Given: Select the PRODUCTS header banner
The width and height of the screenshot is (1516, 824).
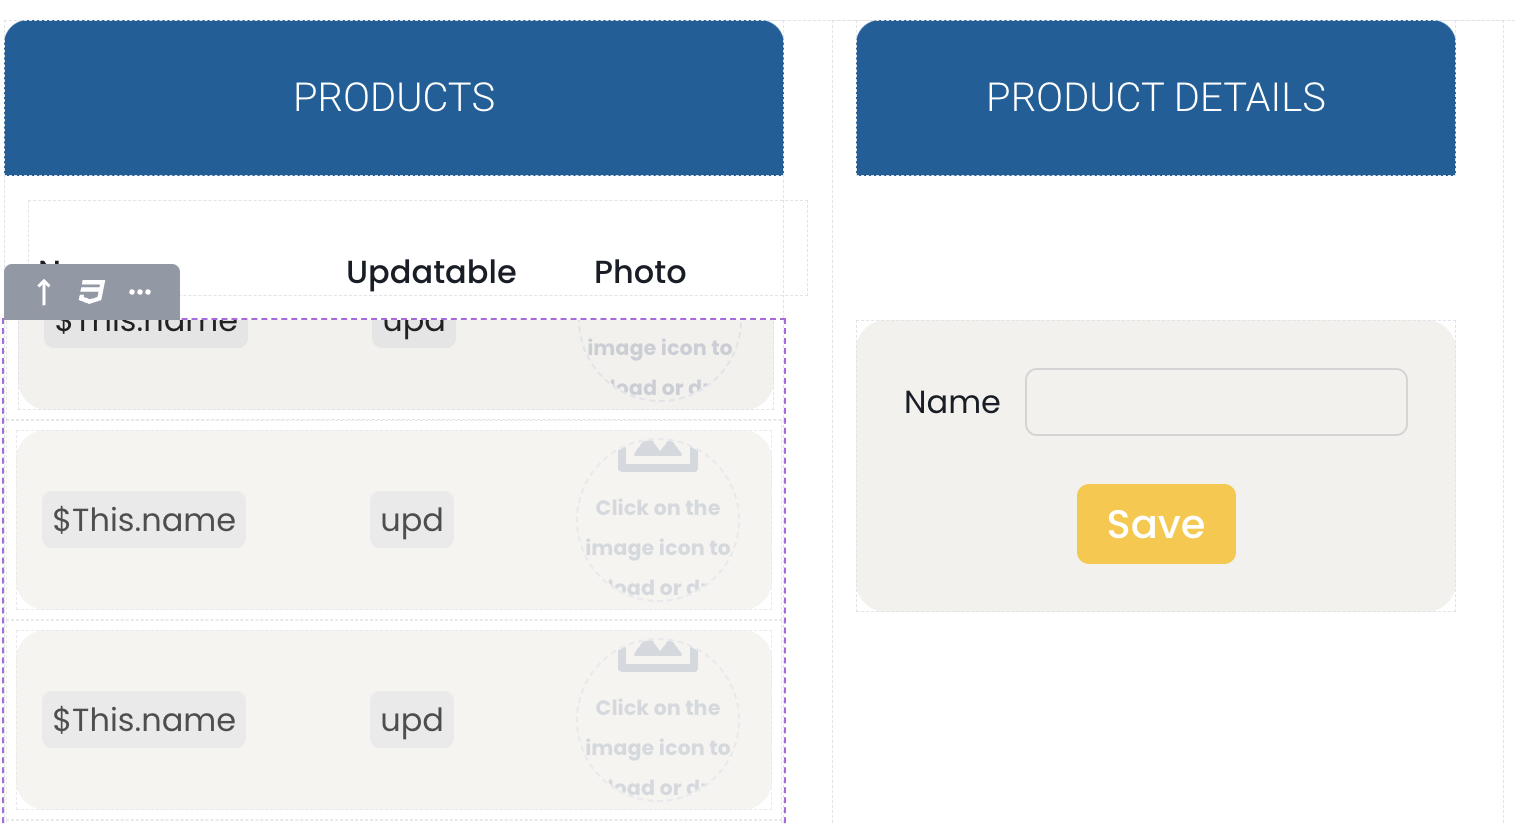Looking at the screenshot, I should coord(394,98).
